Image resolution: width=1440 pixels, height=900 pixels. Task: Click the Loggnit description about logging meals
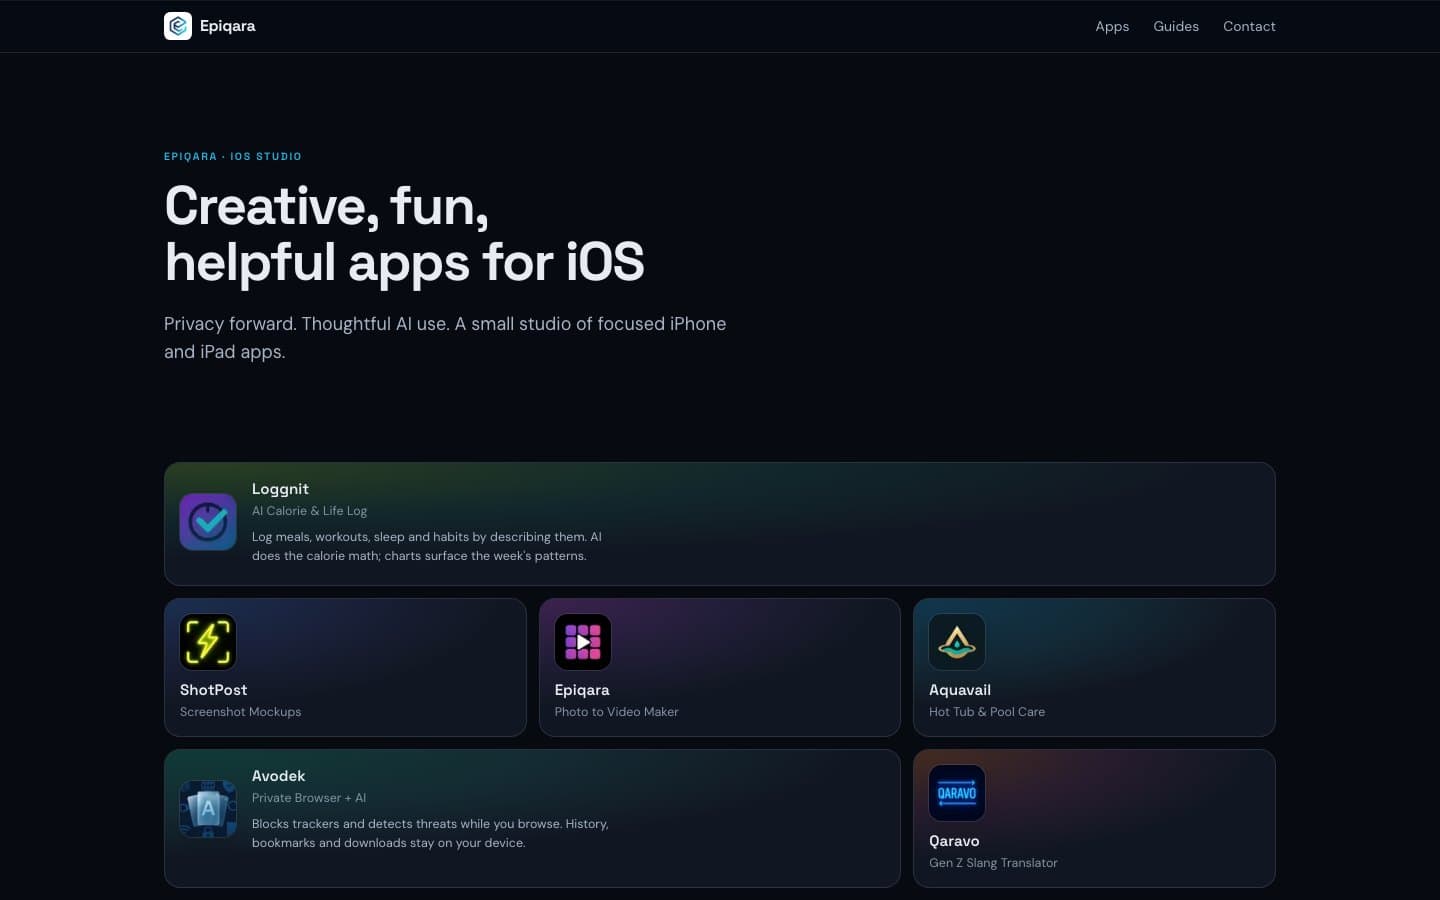point(427,546)
